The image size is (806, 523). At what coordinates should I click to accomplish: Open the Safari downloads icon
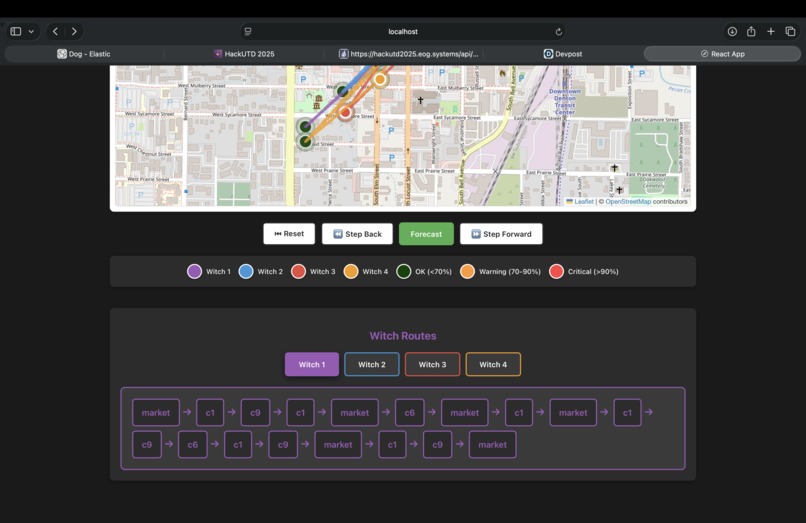pyautogui.click(x=732, y=31)
